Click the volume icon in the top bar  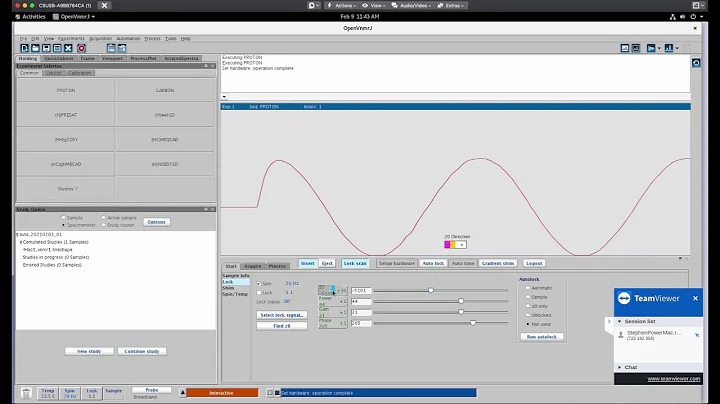pos(683,17)
